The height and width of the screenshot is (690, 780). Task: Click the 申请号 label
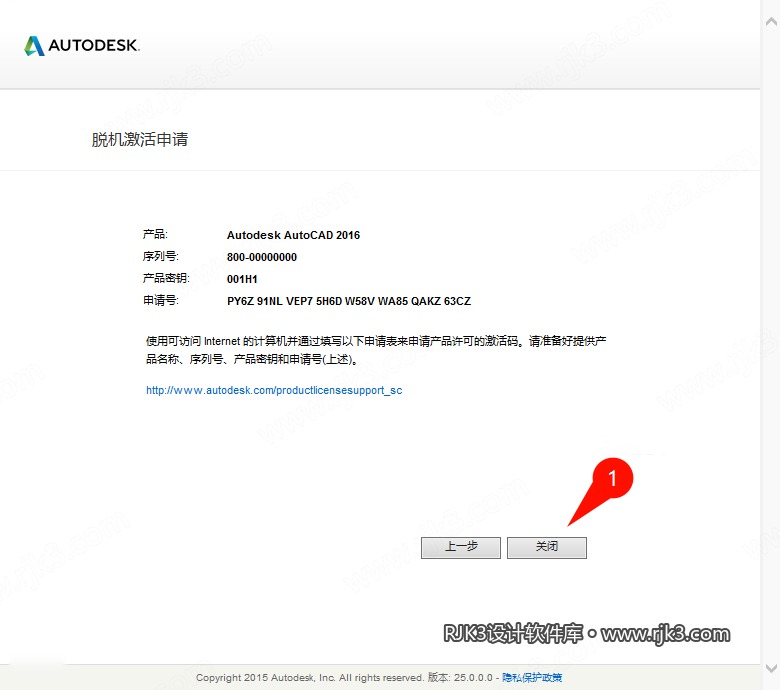point(161,300)
